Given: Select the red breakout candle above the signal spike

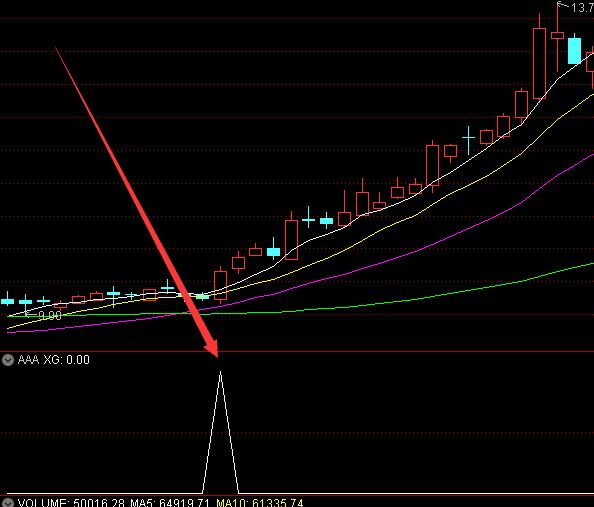Looking at the screenshot, I should point(220,285).
